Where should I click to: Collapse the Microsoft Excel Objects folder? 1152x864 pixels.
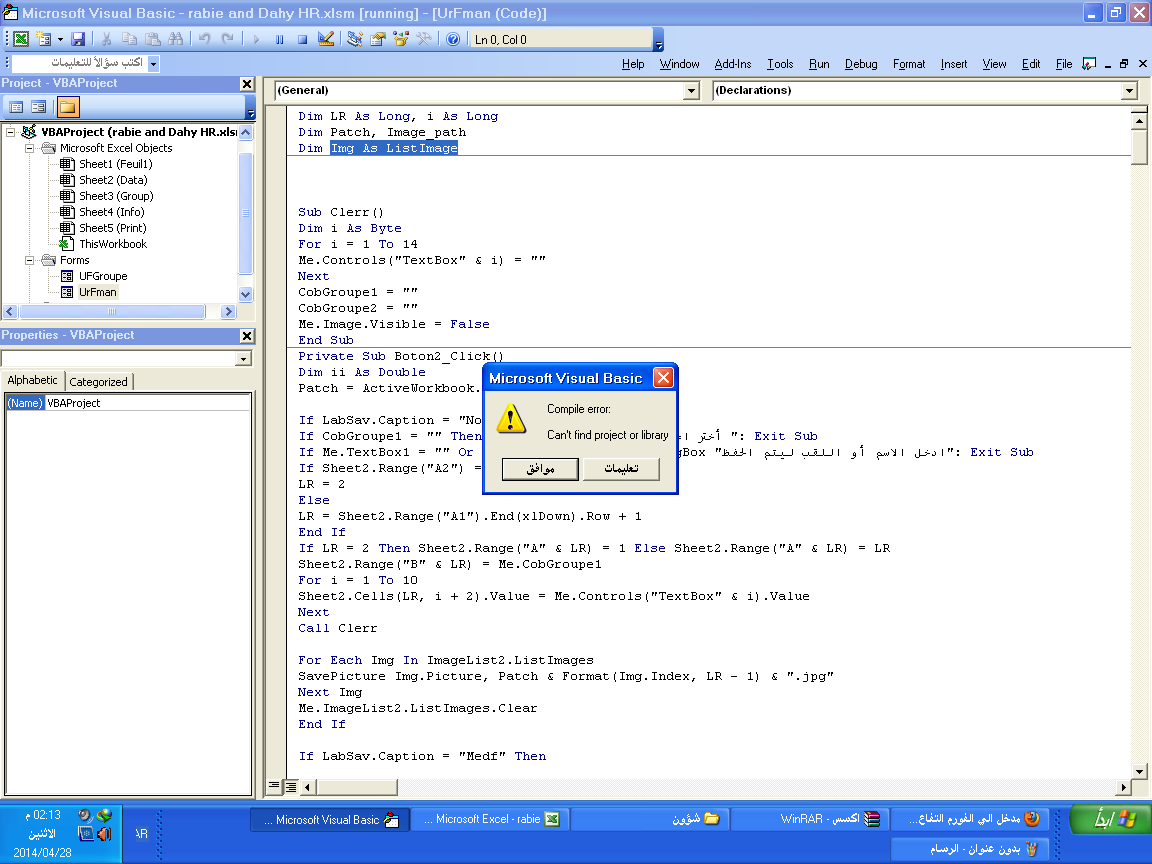coord(29,148)
